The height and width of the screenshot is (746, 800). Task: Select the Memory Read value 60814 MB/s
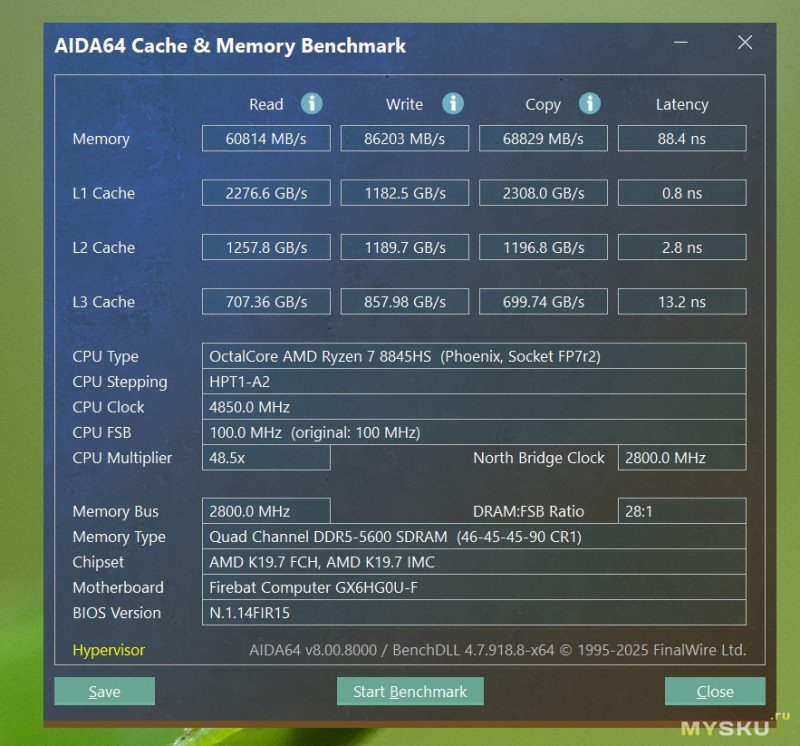point(266,139)
